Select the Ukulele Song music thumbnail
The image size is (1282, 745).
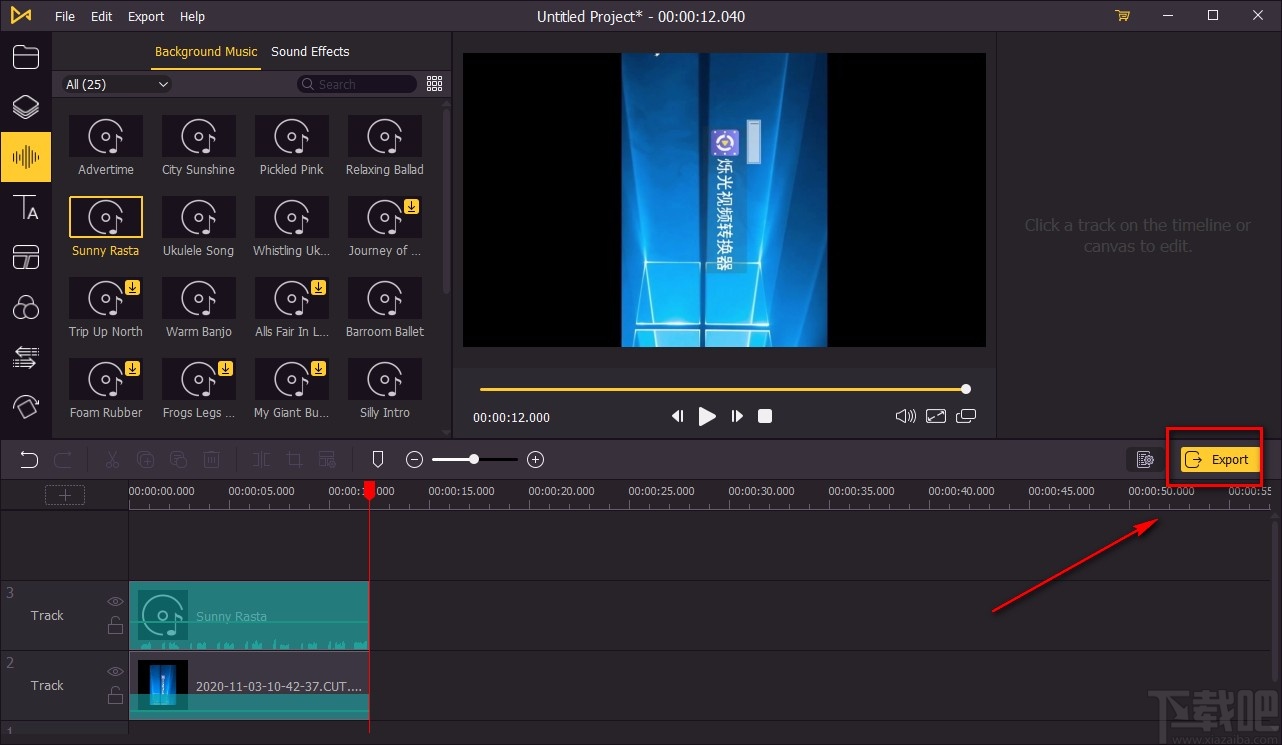pos(199,217)
